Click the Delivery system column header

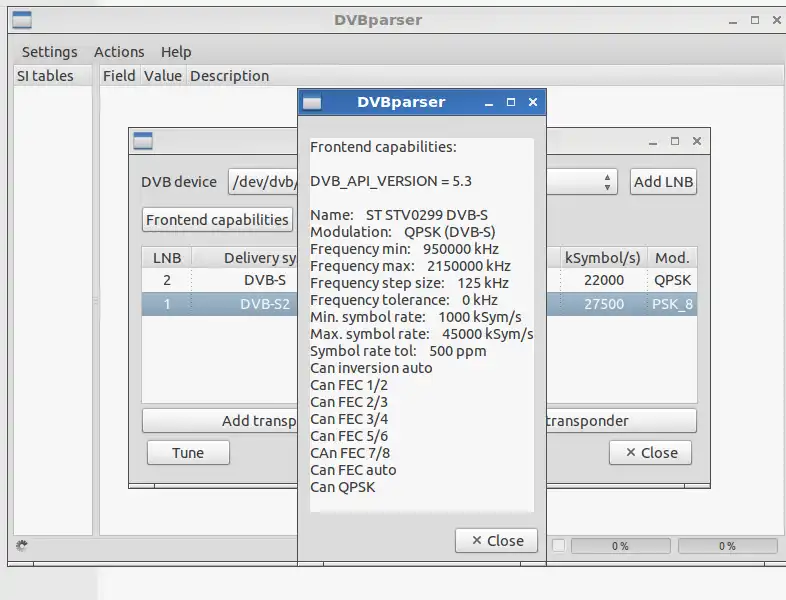(245, 258)
